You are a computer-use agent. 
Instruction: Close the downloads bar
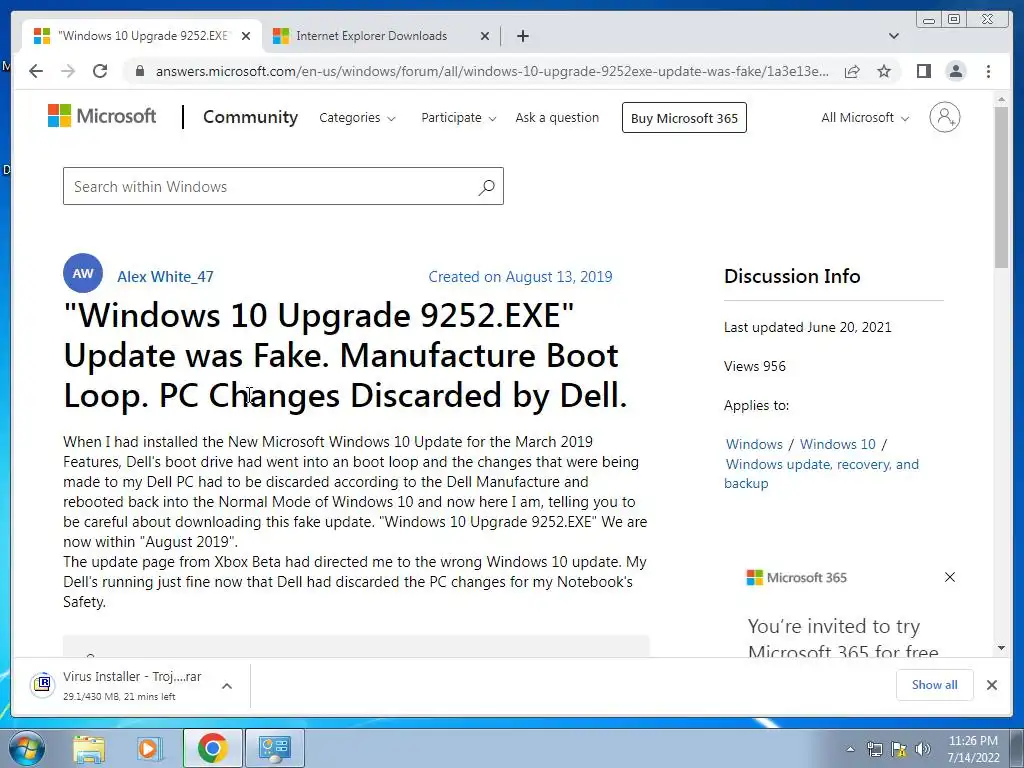(x=992, y=685)
